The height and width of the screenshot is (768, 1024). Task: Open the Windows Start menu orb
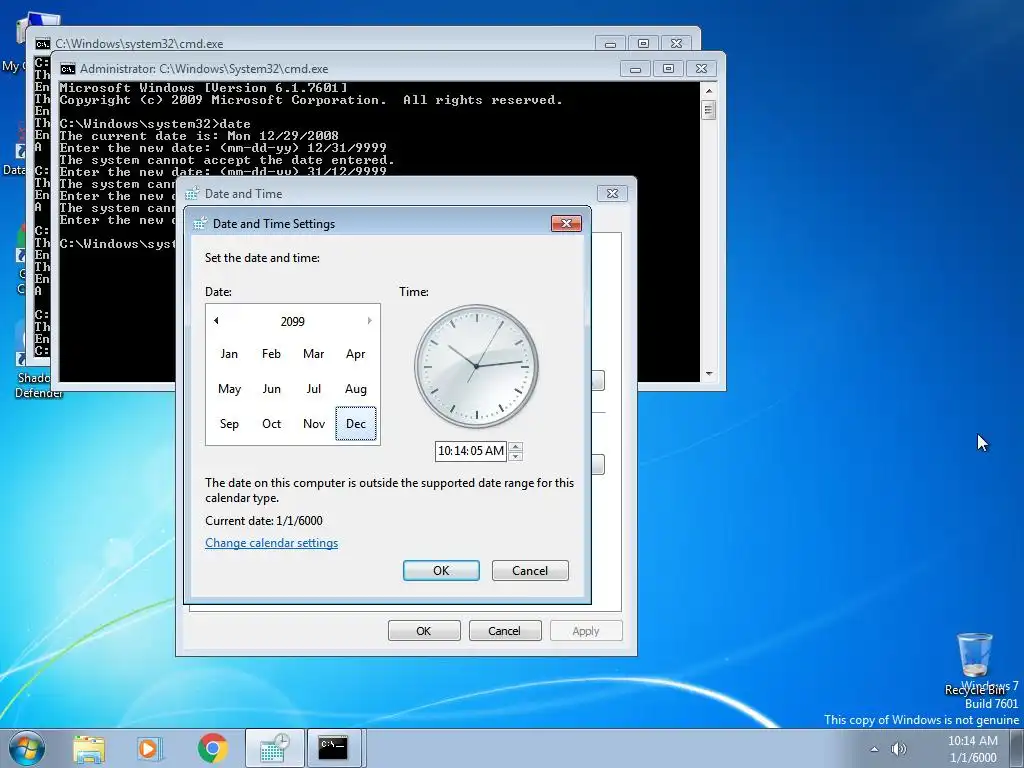click(x=26, y=748)
